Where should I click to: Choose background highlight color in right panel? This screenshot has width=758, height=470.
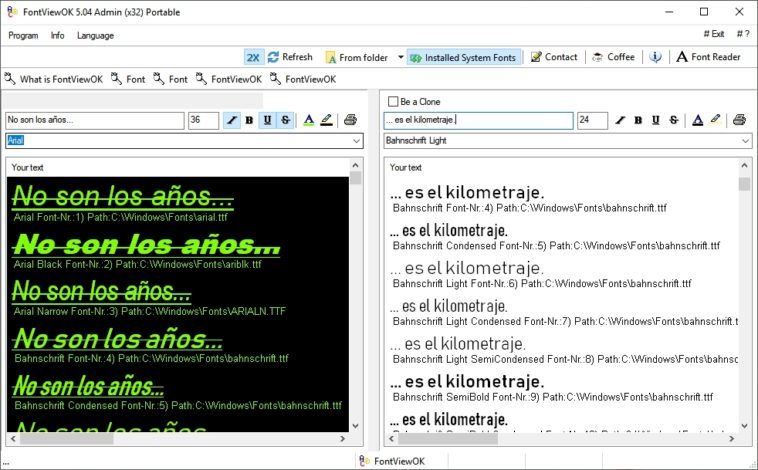click(x=715, y=120)
